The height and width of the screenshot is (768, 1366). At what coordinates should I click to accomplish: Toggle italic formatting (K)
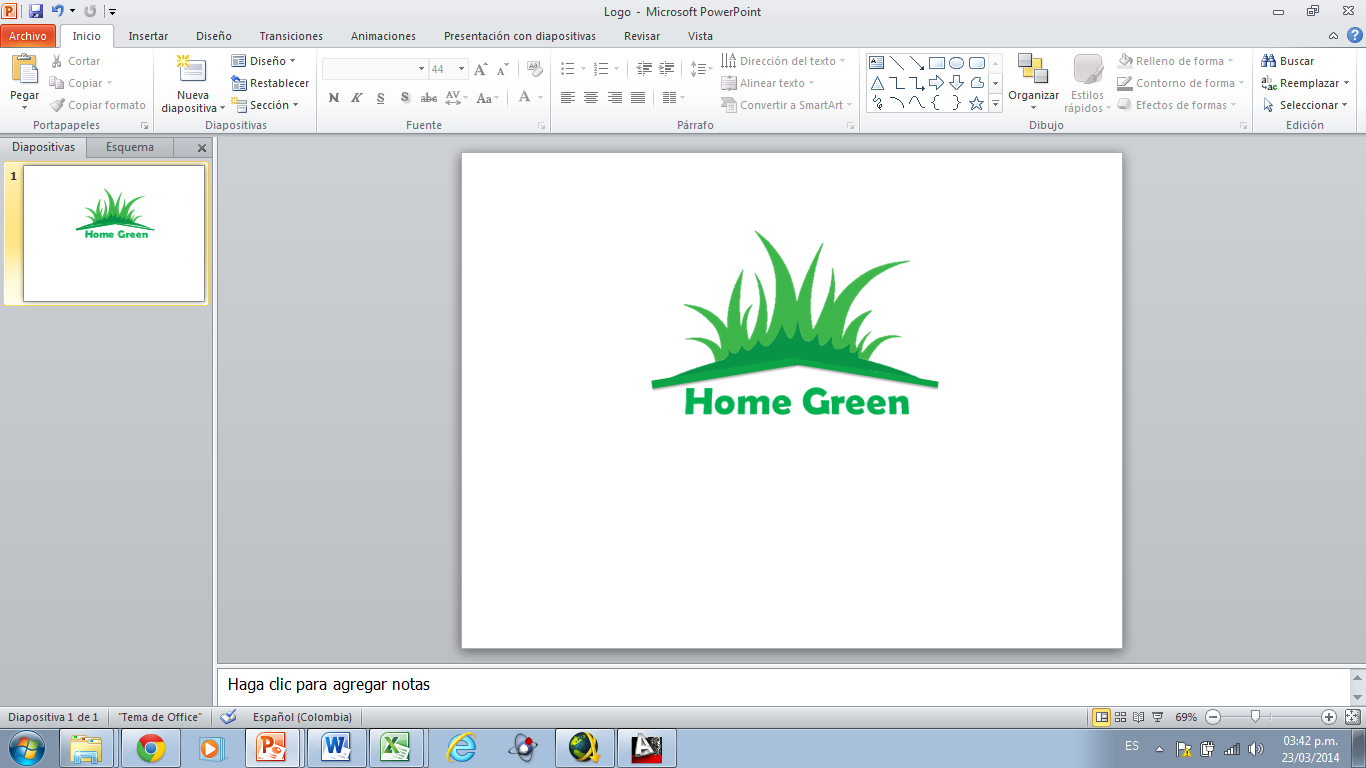coord(357,98)
